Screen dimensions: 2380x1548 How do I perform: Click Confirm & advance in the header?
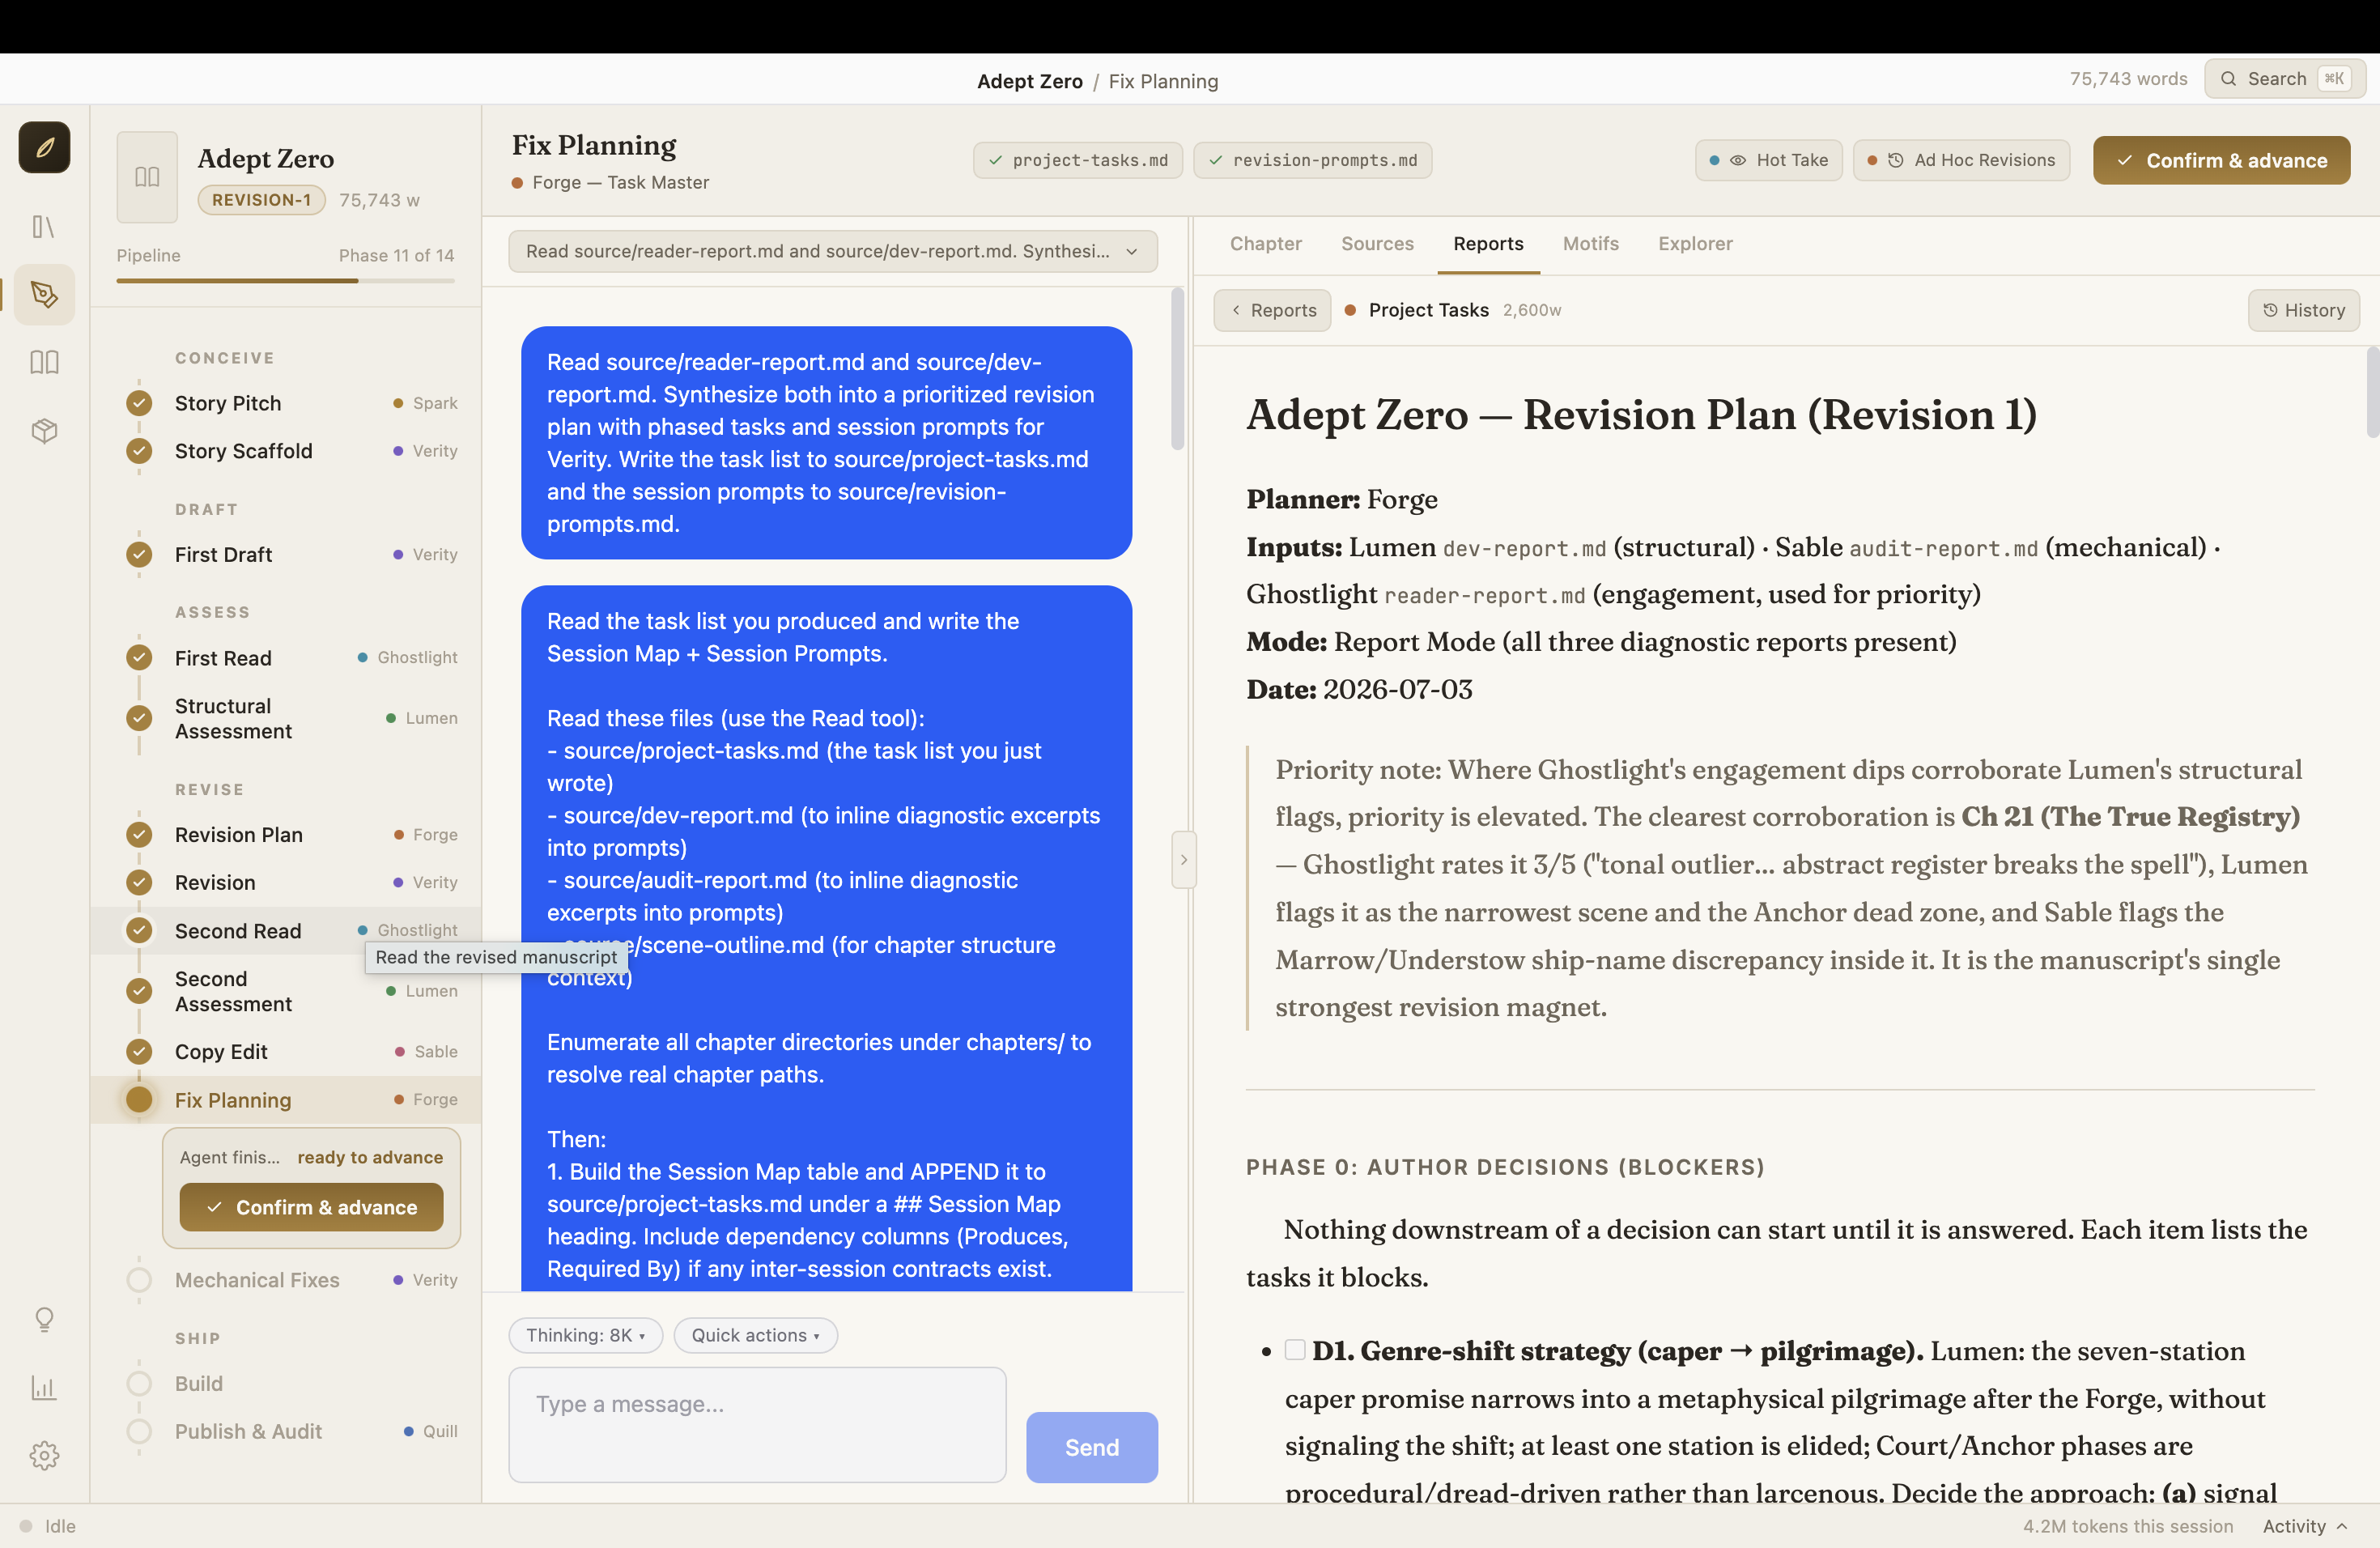click(2221, 160)
